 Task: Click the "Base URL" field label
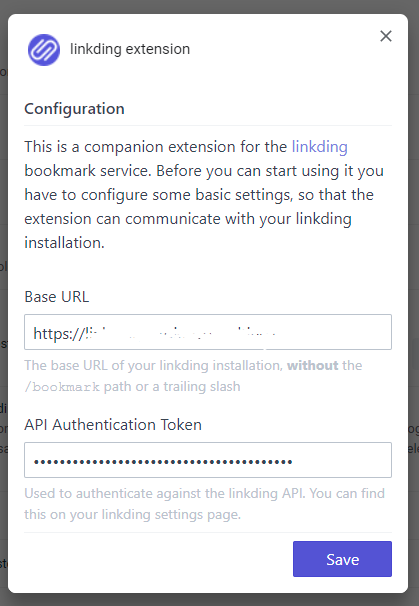click(57, 297)
